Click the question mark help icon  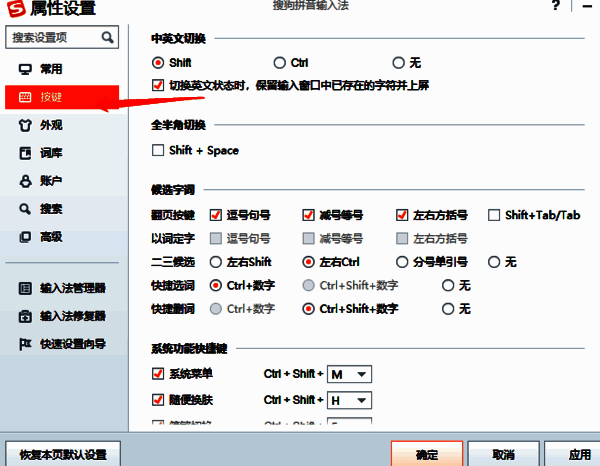[556, 5]
